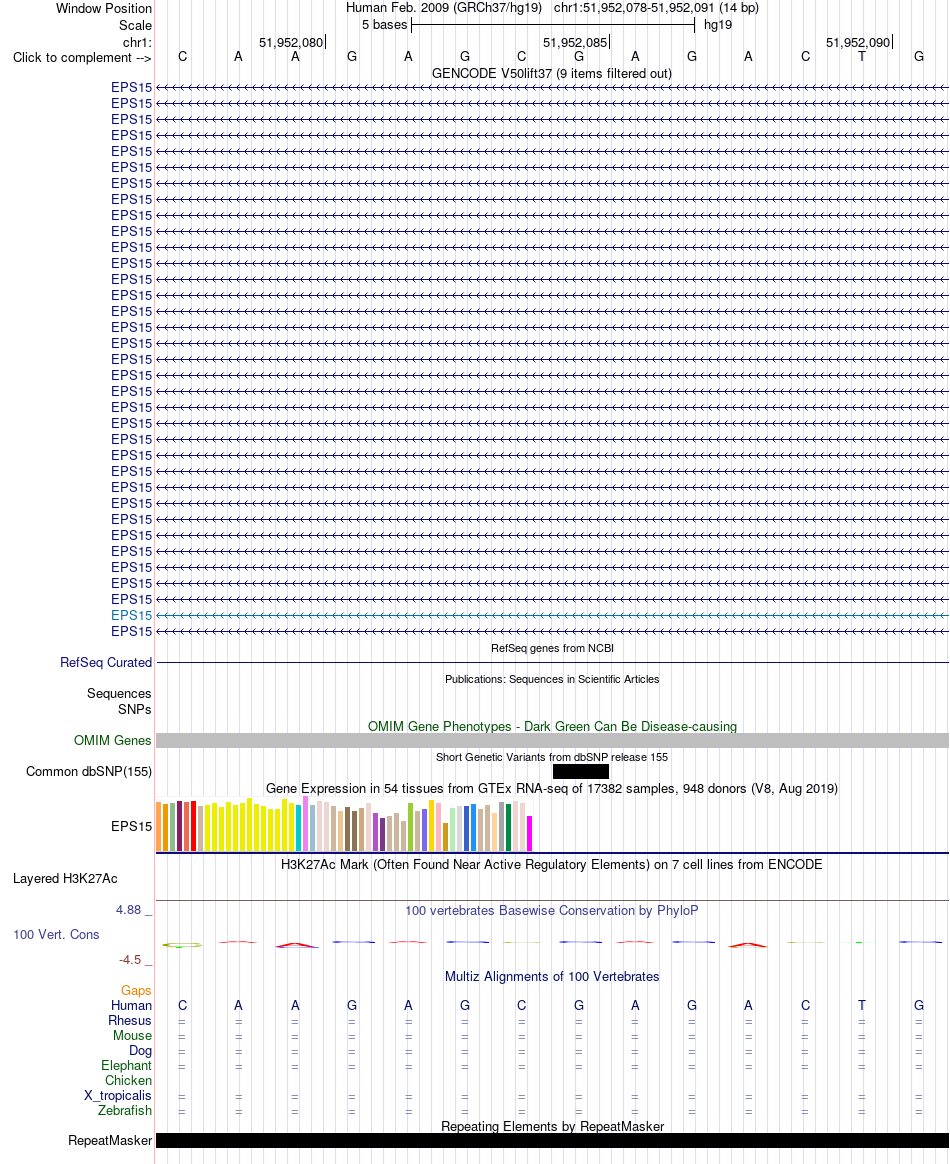Click the orange 'Gaps' label

[136, 990]
